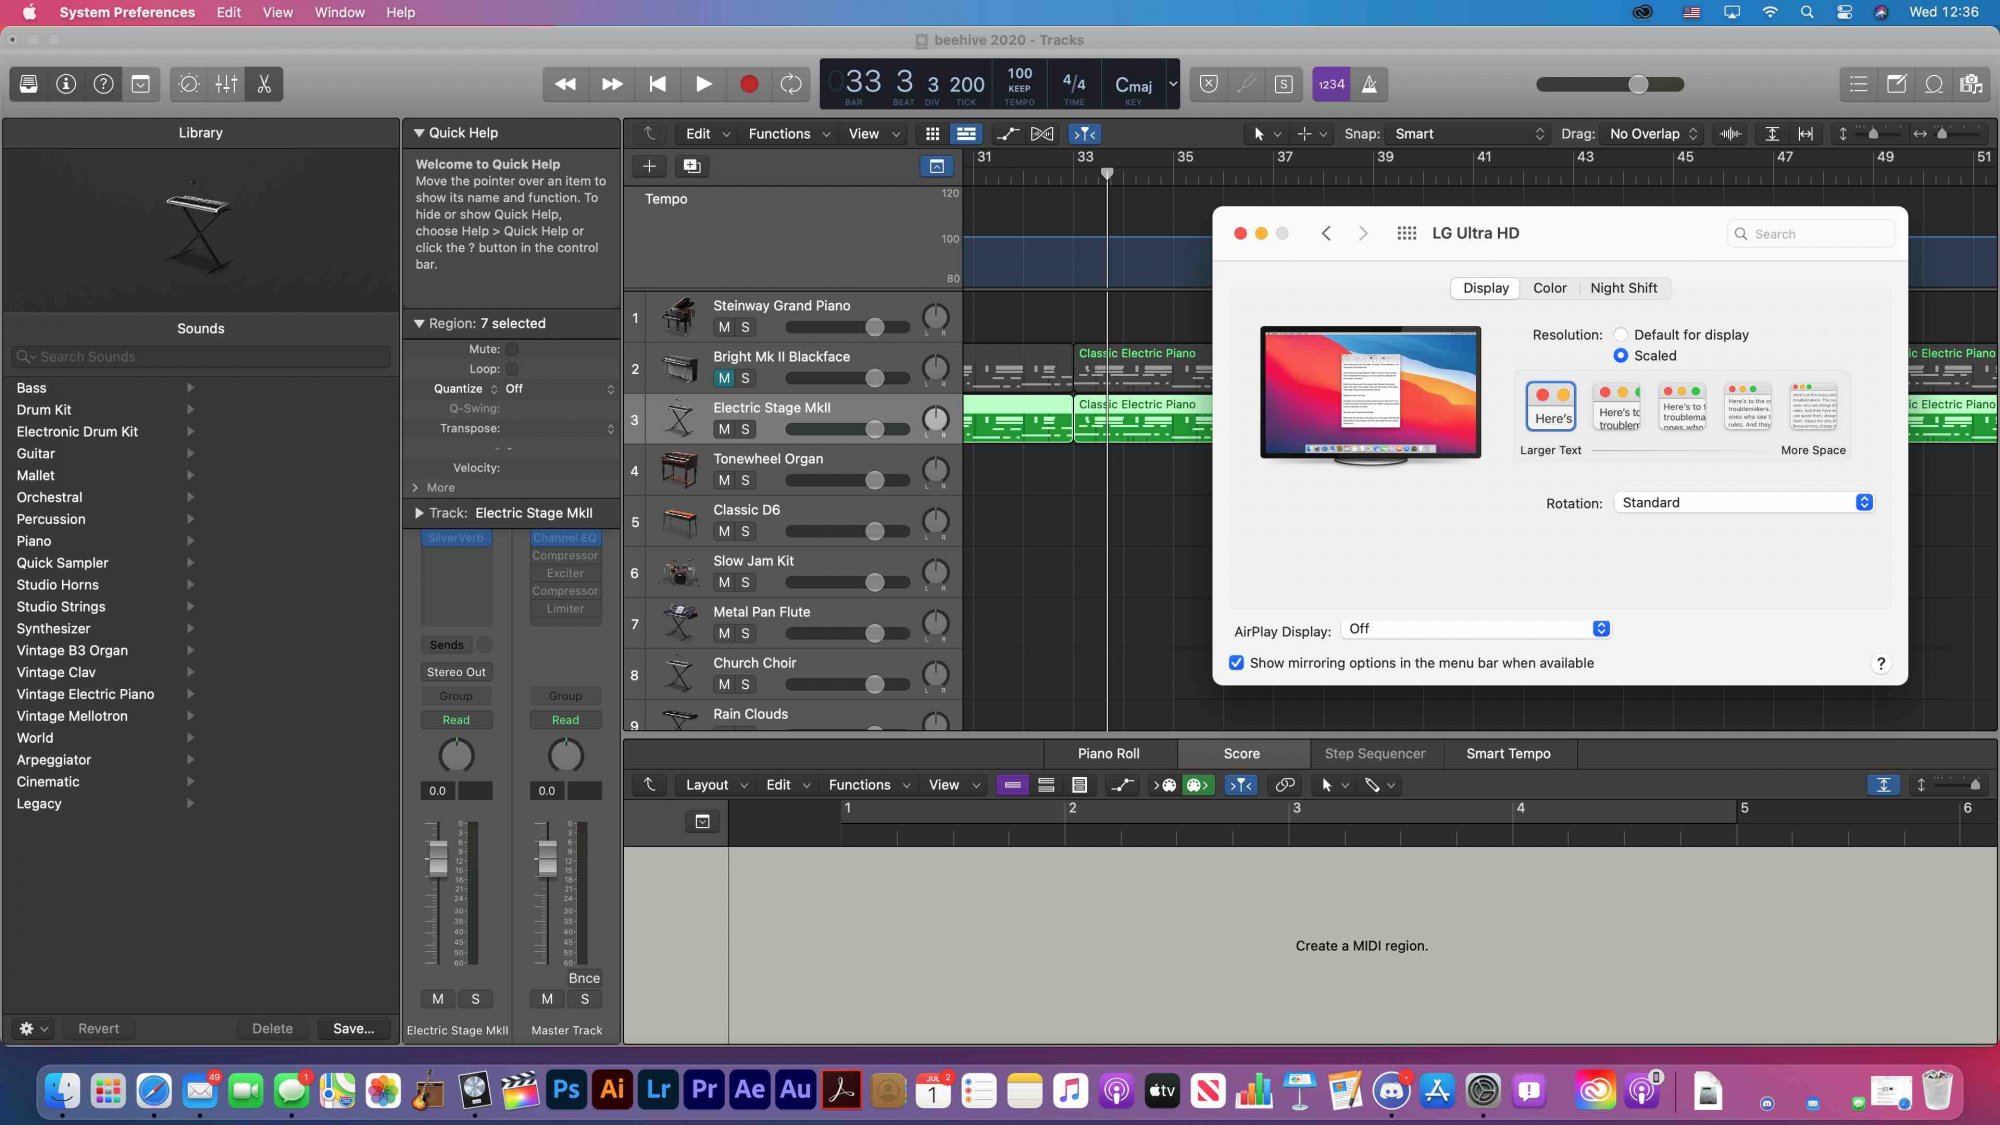The image size is (2000, 1125).
Task: Click Go to Beginning transport button
Action: (657, 84)
